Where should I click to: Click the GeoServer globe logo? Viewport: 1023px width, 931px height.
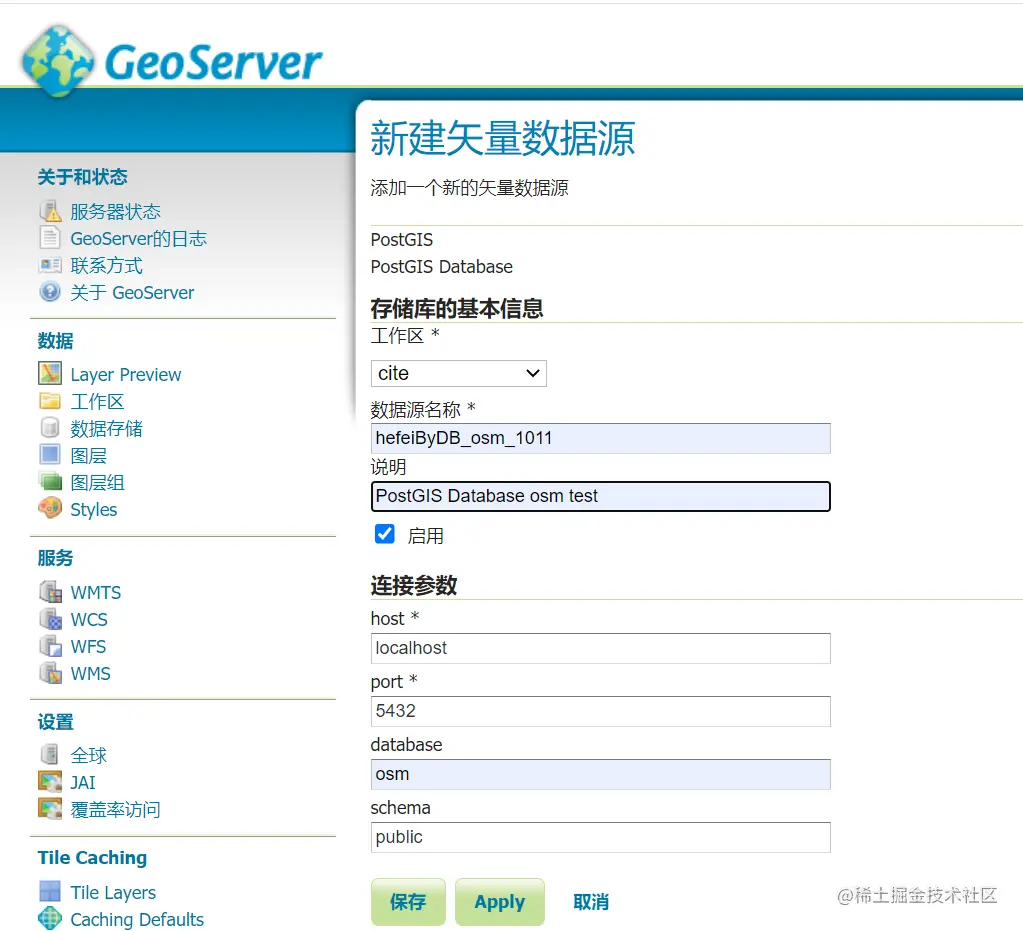(x=57, y=61)
